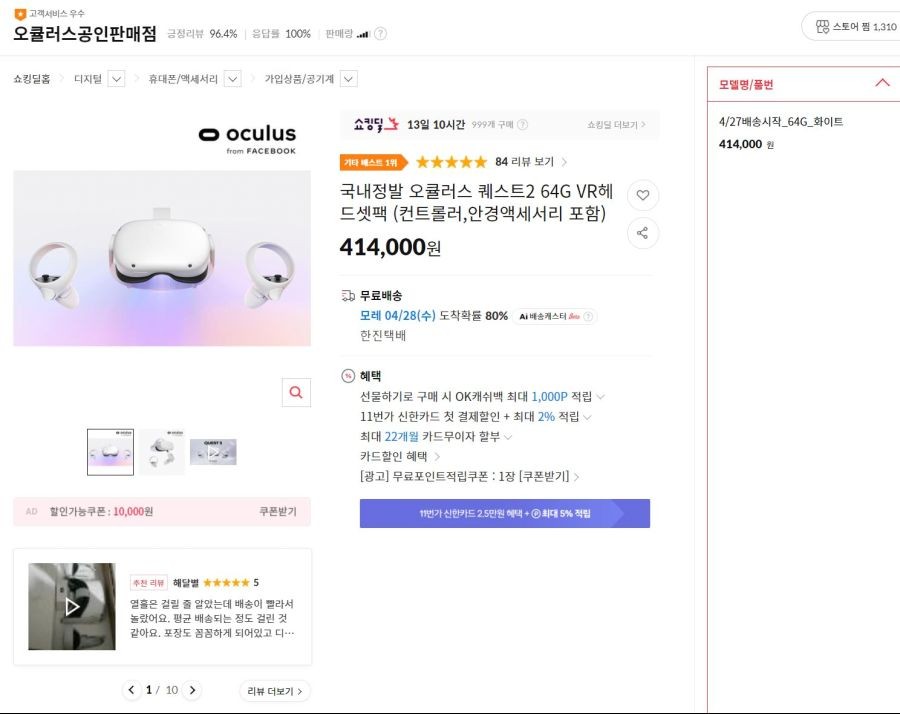Expand the 카드무이자 할부 details
This screenshot has height=714, width=900.
tap(508, 437)
